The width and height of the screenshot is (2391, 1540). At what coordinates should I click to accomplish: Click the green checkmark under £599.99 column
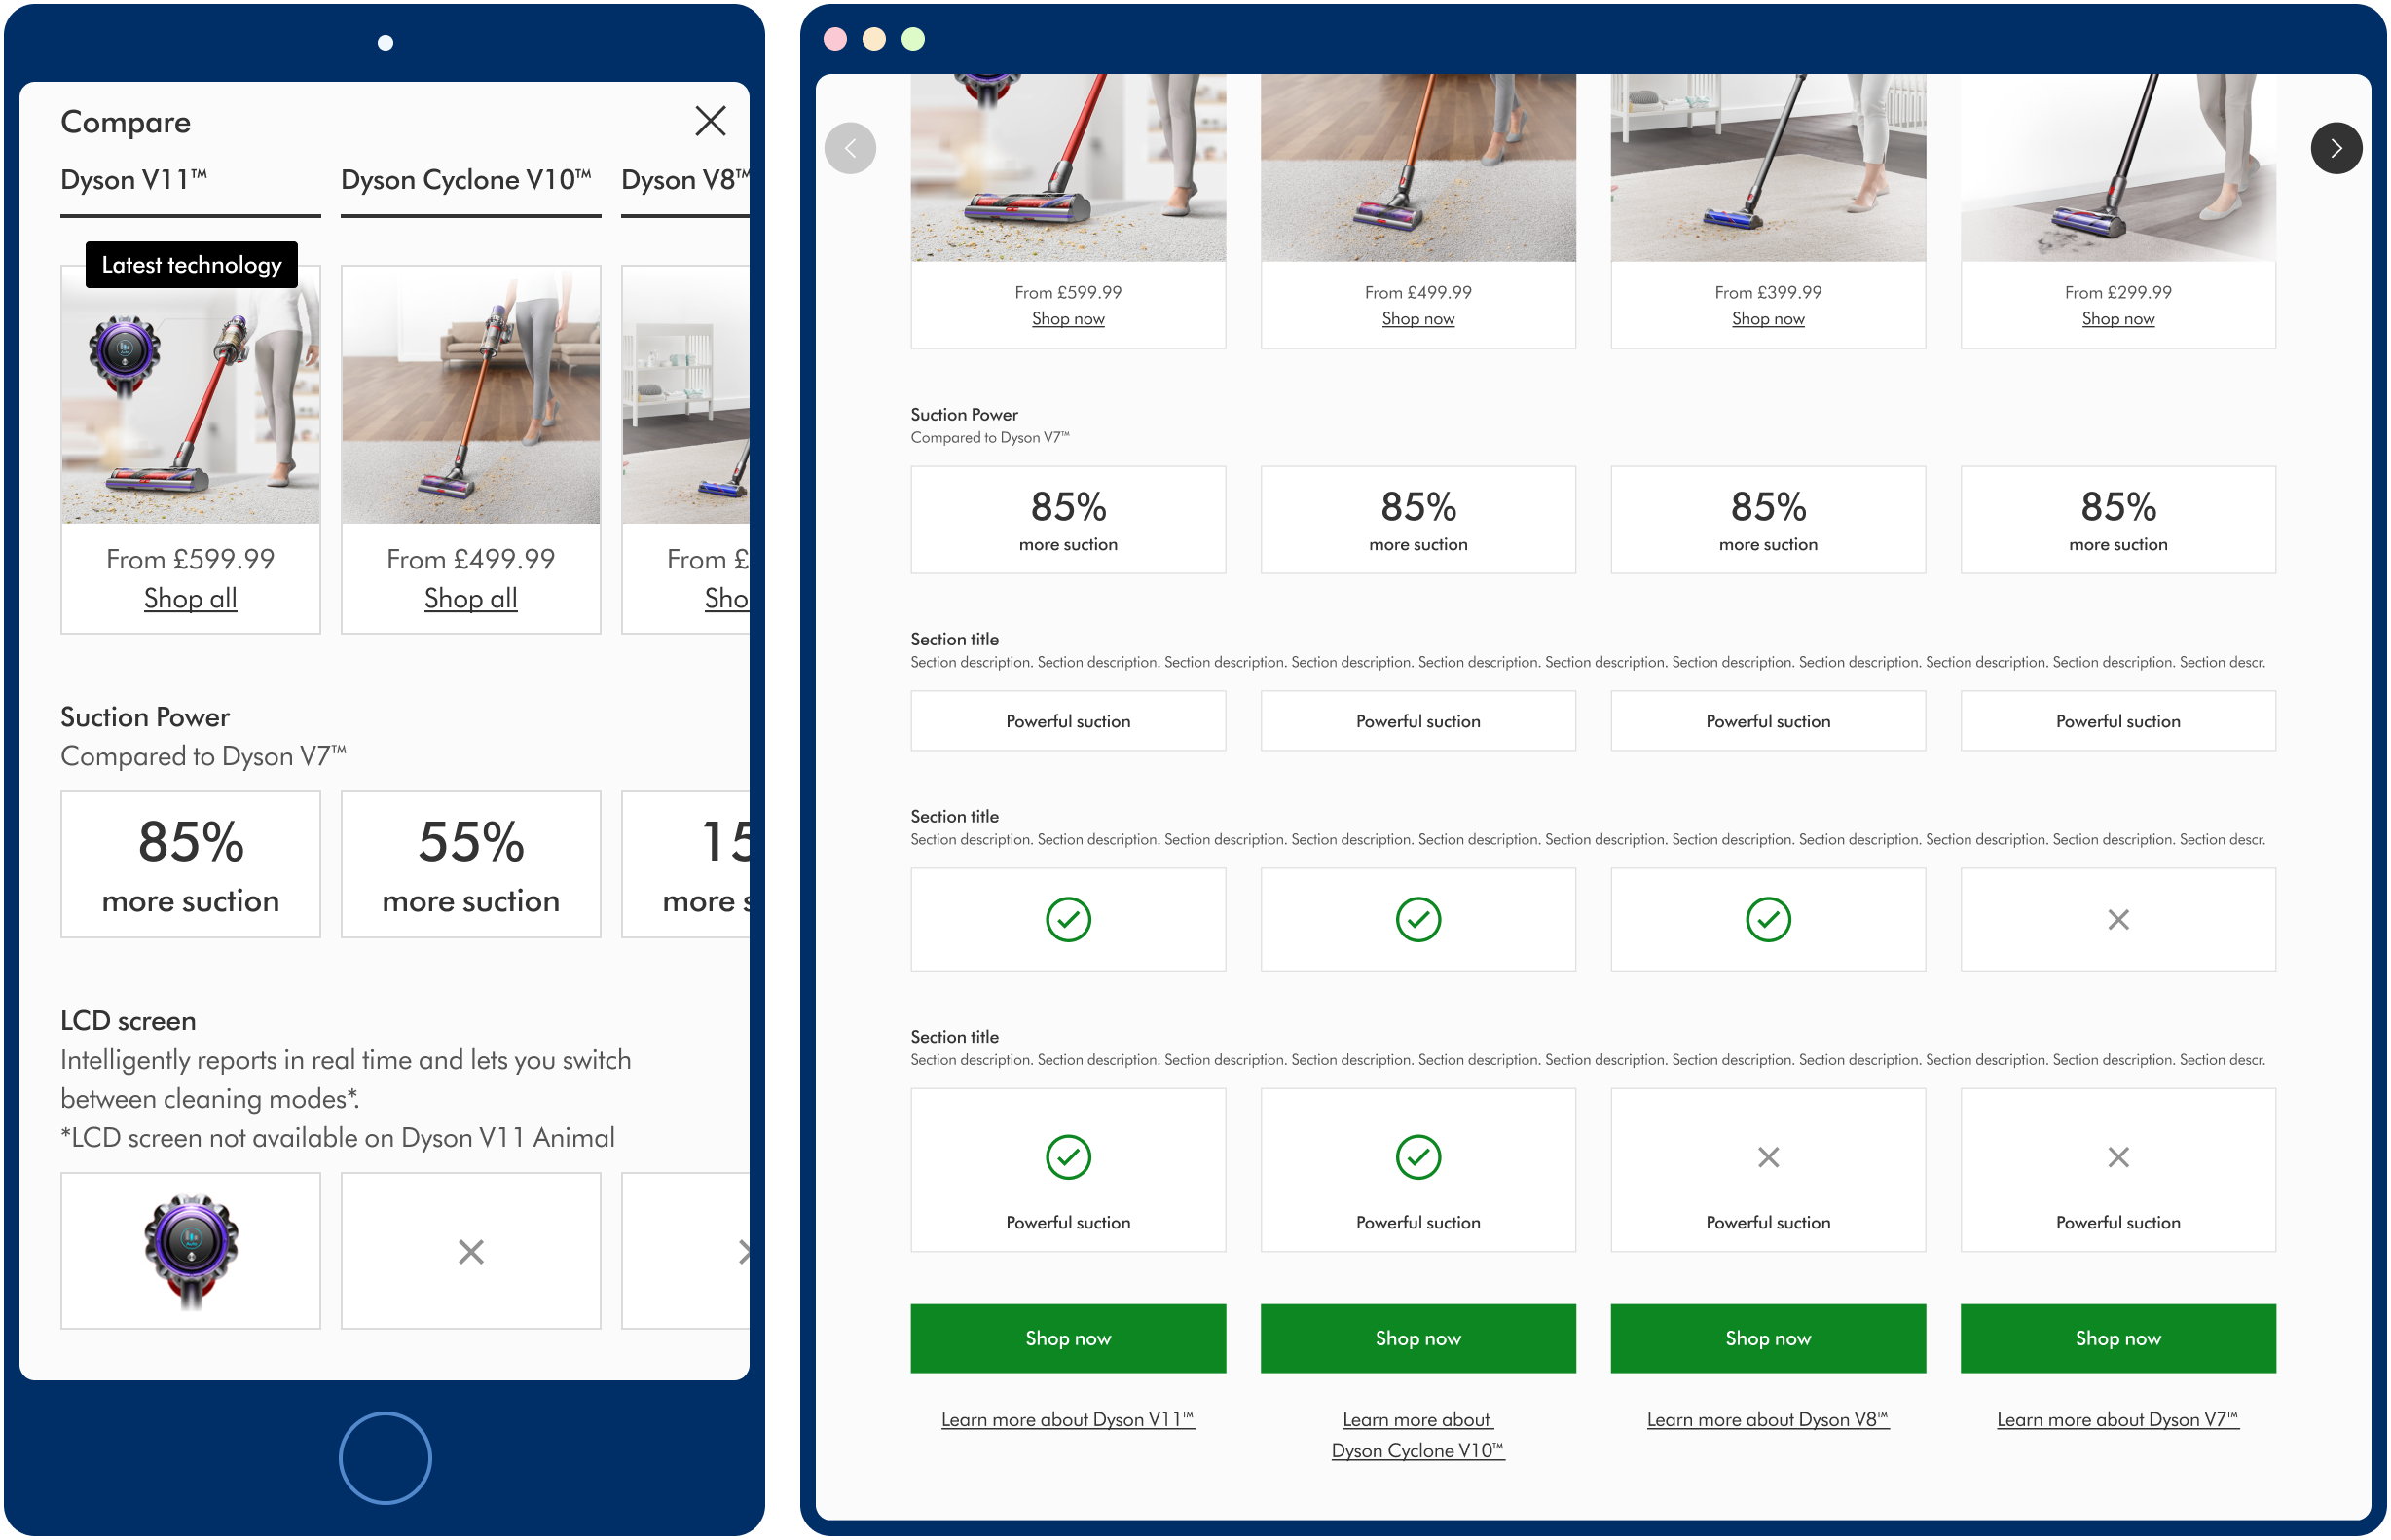pos(1068,919)
